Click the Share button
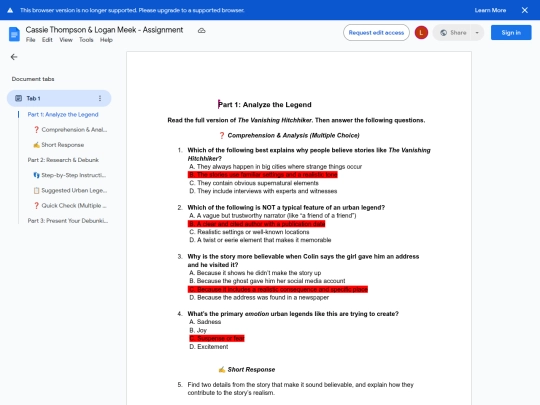 [453, 33]
